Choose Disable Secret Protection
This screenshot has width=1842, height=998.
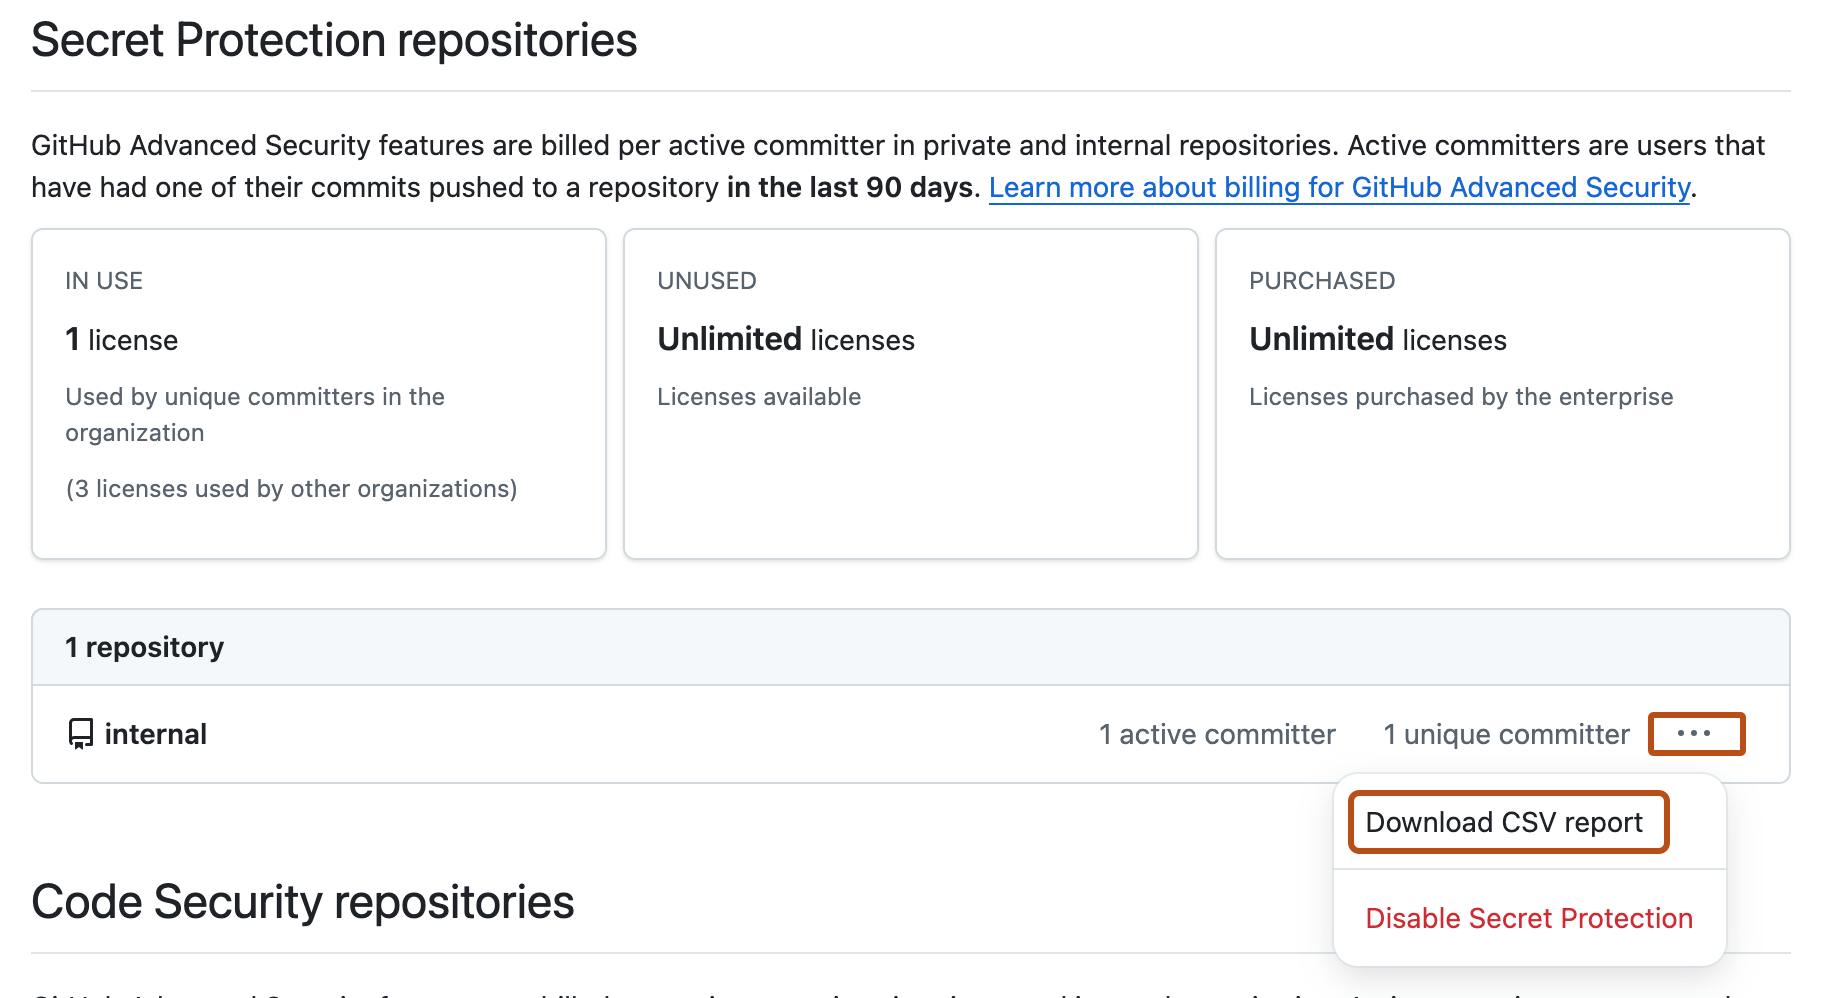pyautogui.click(x=1530, y=918)
